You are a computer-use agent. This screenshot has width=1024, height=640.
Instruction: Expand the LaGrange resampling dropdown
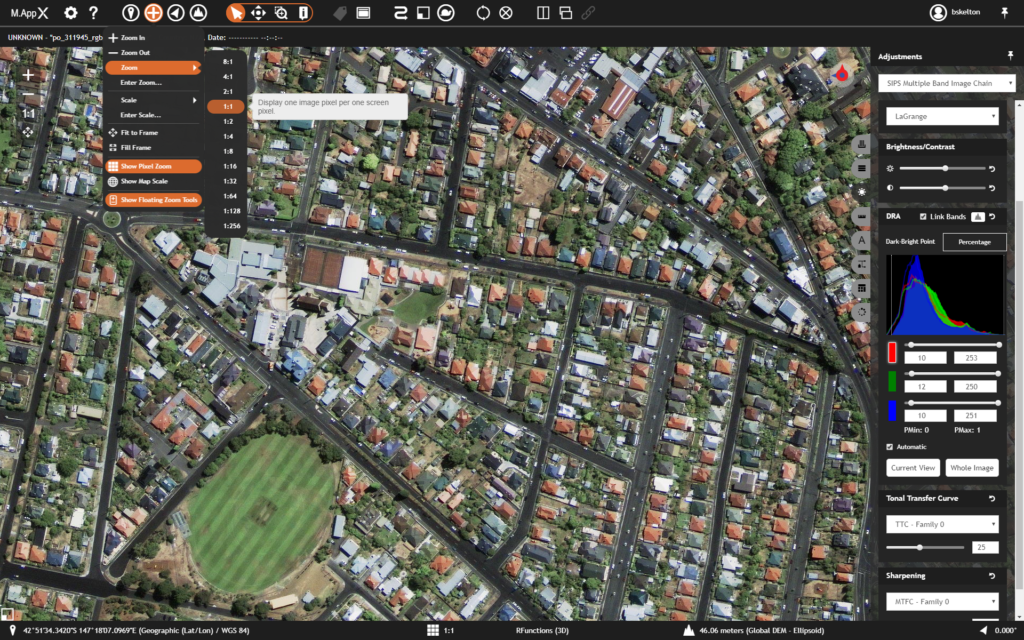click(942, 115)
